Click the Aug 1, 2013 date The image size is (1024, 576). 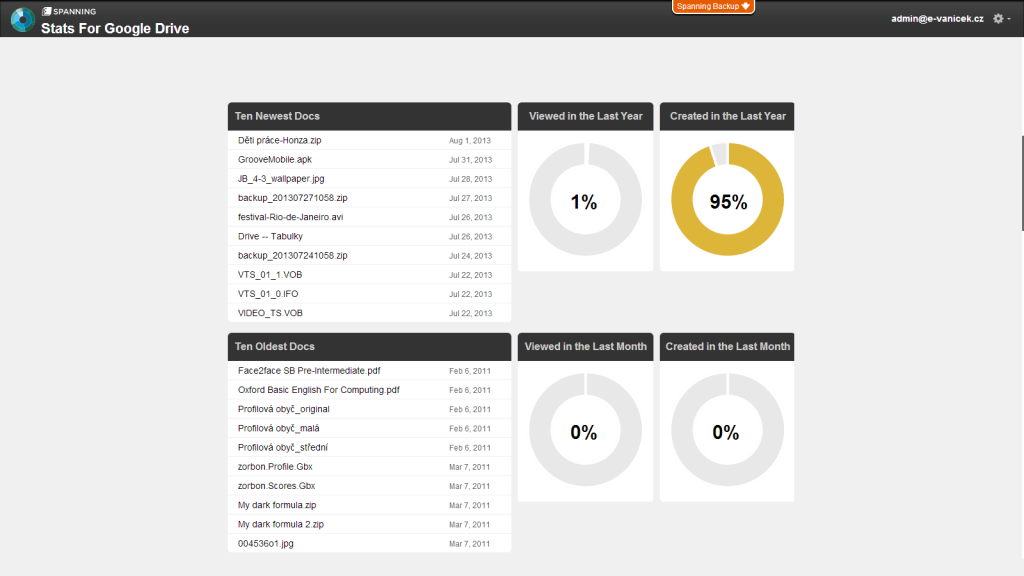tap(470, 140)
